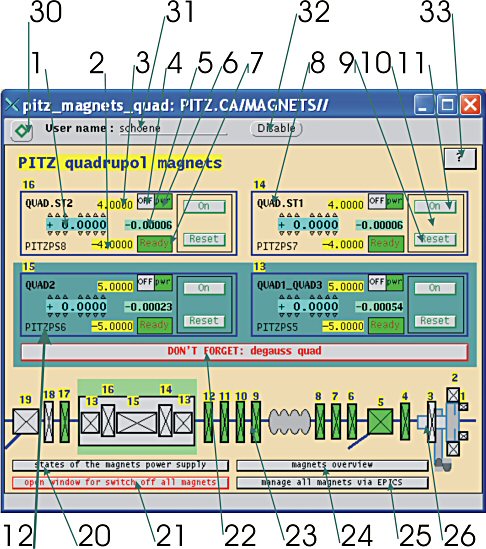Click the QUAD.ST1 lower limit -4.0000
486x549 pixels.
(x=343, y=244)
